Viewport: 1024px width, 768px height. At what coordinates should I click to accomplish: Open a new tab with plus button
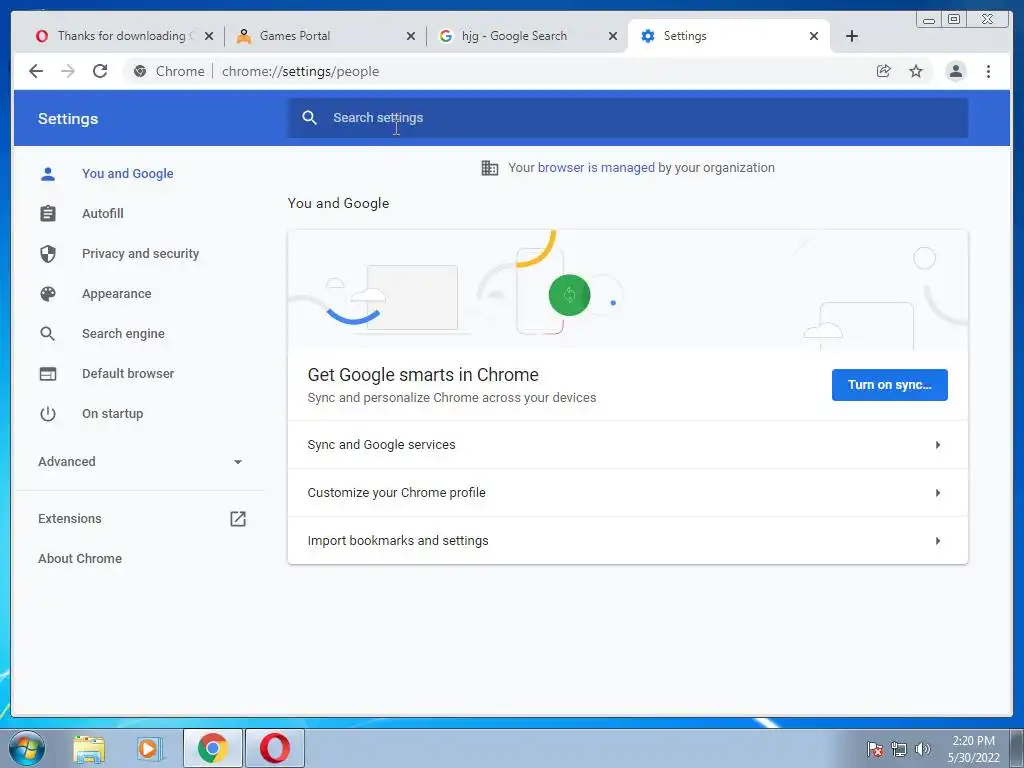[x=852, y=36]
